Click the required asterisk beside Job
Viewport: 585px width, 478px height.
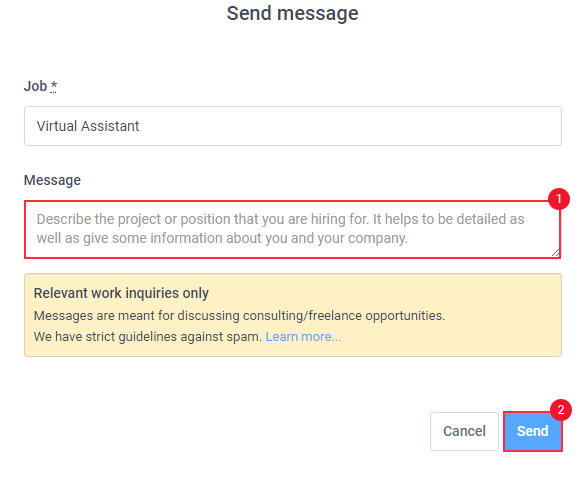(54, 86)
